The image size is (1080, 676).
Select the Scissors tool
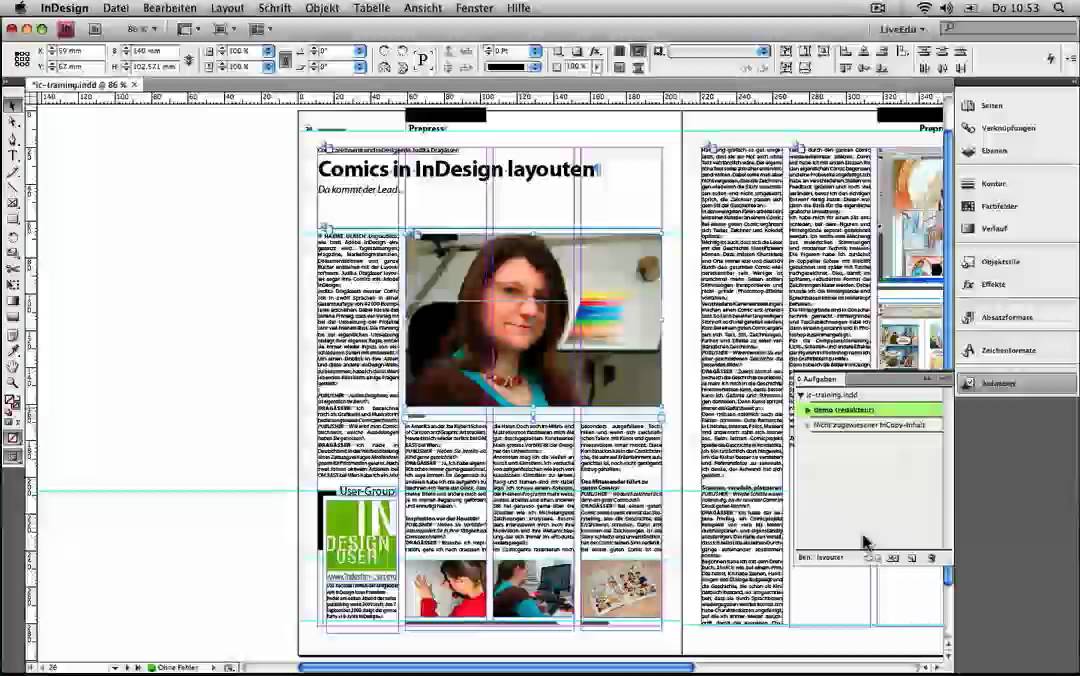[x=12, y=268]
